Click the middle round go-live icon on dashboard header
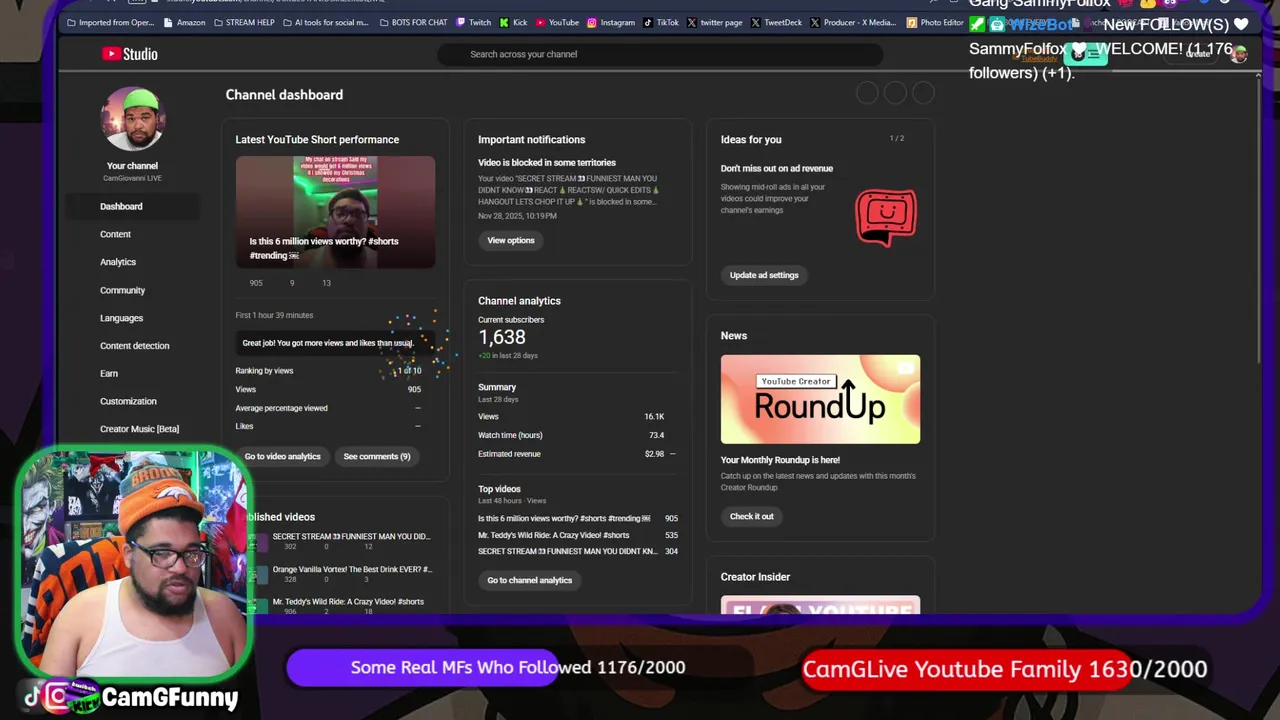Screen dimensions: 1280x720 [x=895, y=93]
